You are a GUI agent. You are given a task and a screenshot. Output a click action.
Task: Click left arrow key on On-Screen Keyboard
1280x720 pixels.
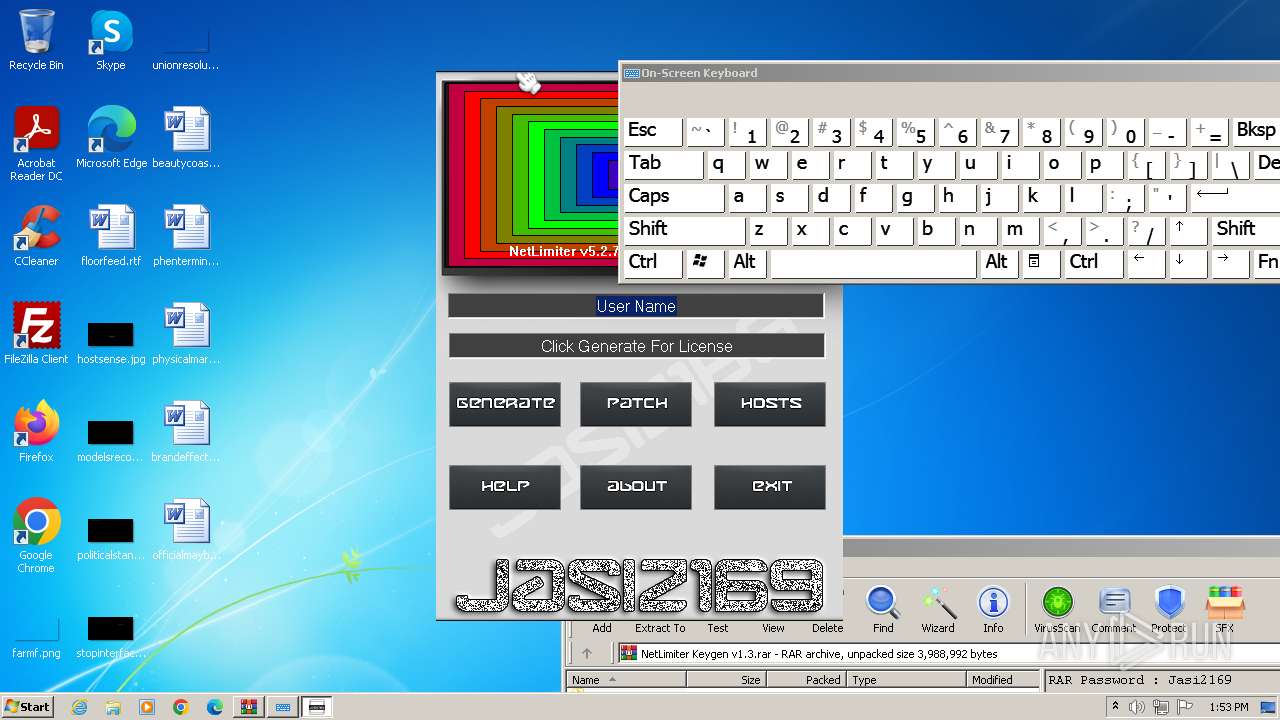[1145, 263]
